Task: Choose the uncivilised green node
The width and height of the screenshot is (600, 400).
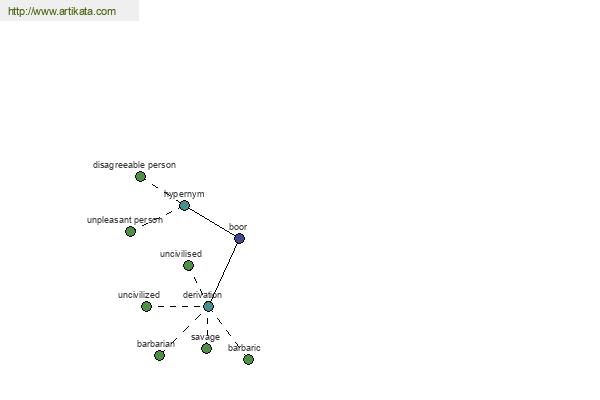Action: click(x=188, y=265)
